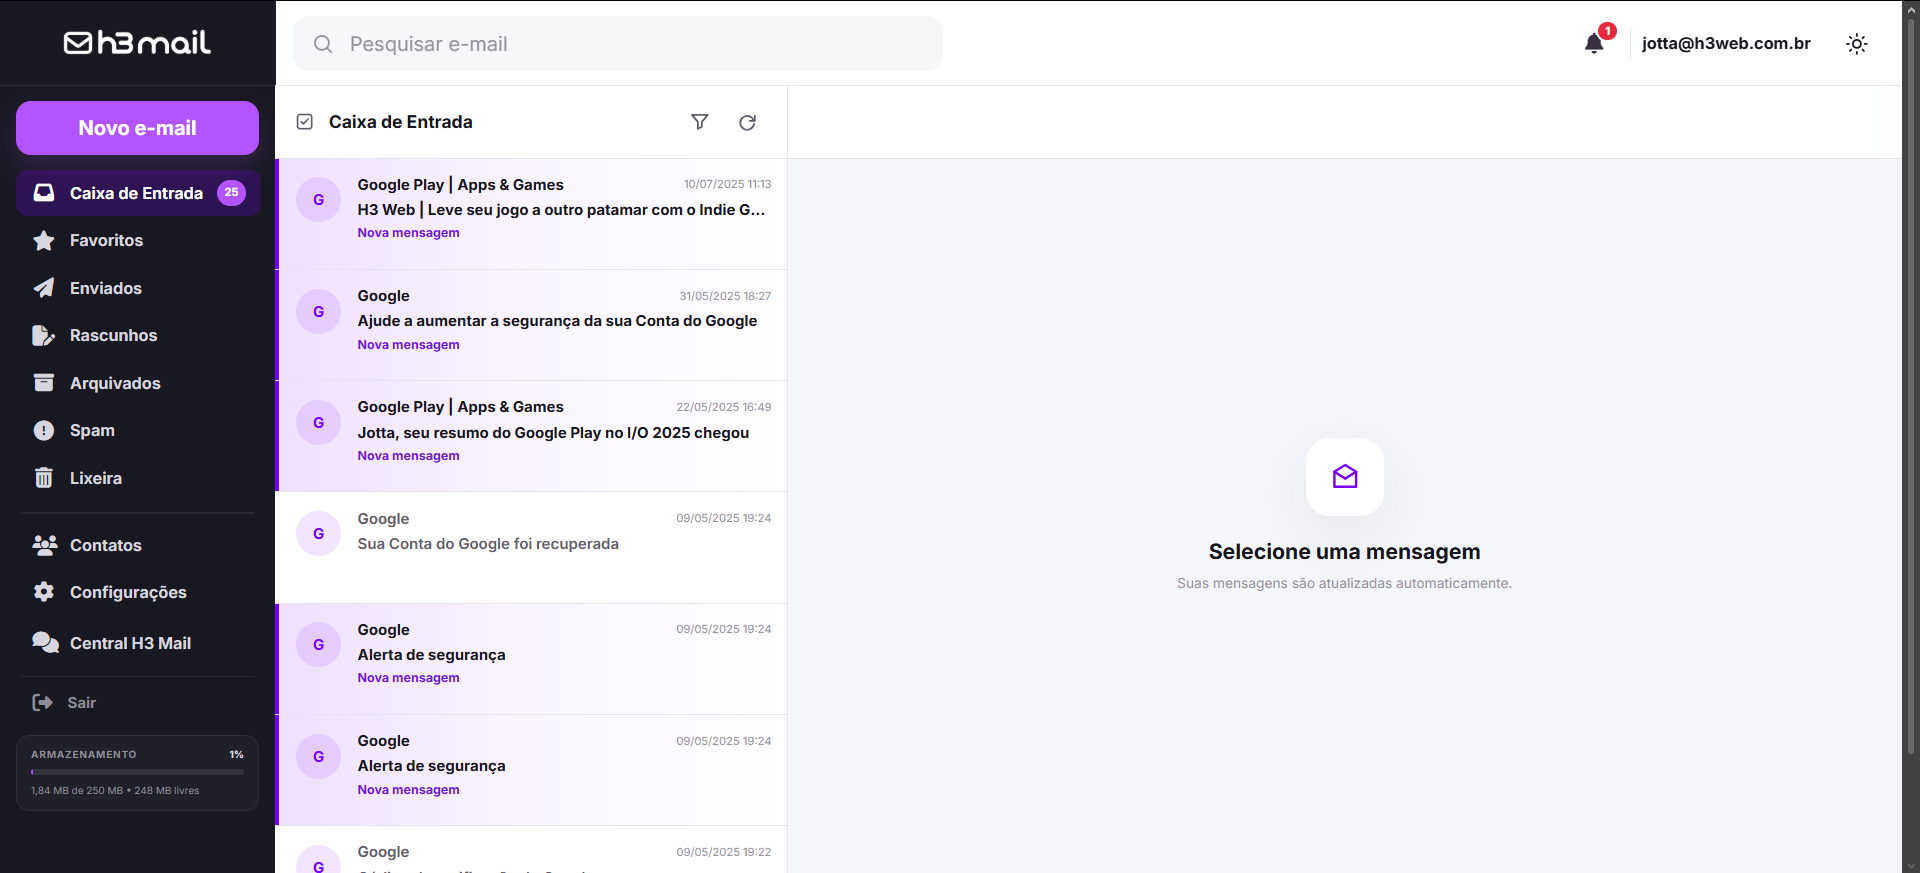Click avatar of 31/05/2025 18:27 email

319,312
